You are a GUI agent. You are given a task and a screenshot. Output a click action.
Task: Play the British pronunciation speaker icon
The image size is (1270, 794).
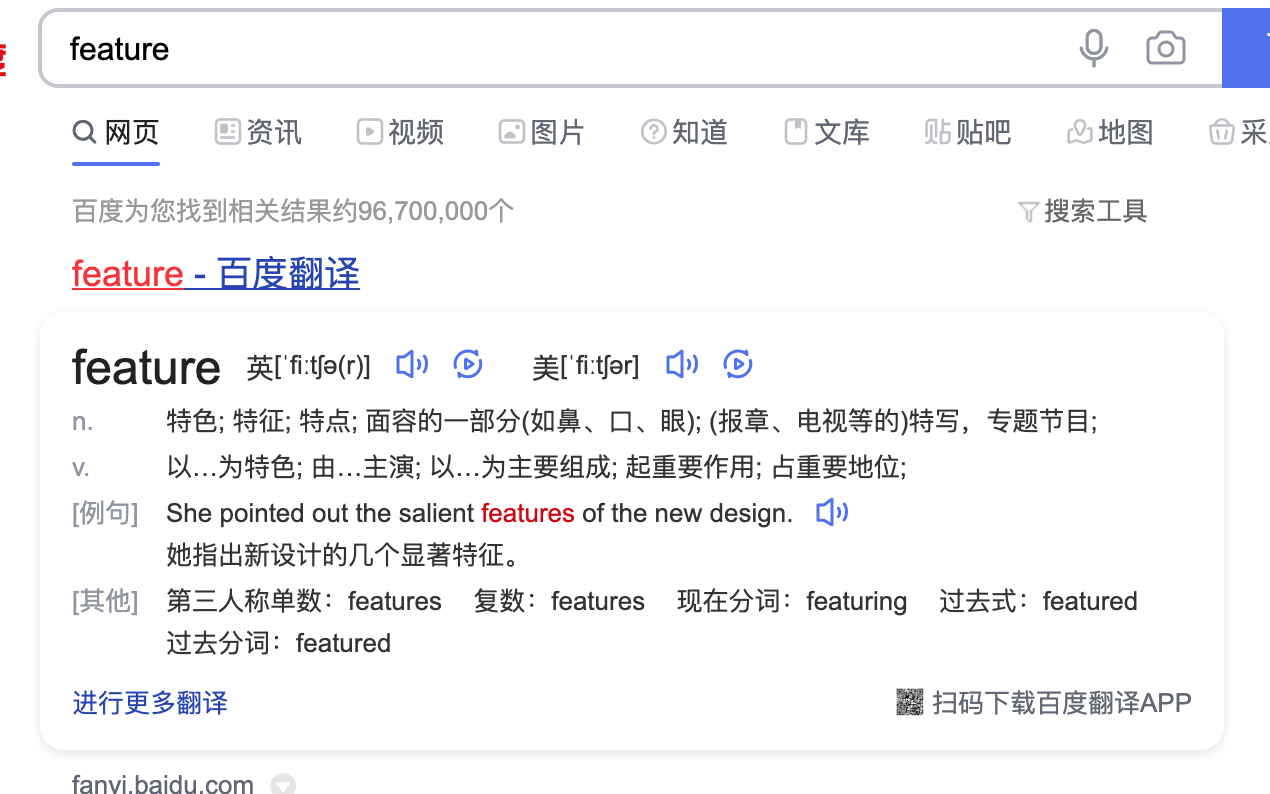pyautogui.click(x=412, y=365)
